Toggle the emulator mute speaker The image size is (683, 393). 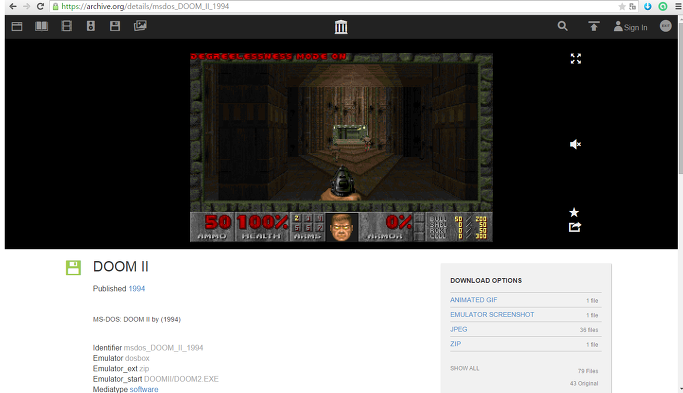pyautogui.click(x=575, y=144)
